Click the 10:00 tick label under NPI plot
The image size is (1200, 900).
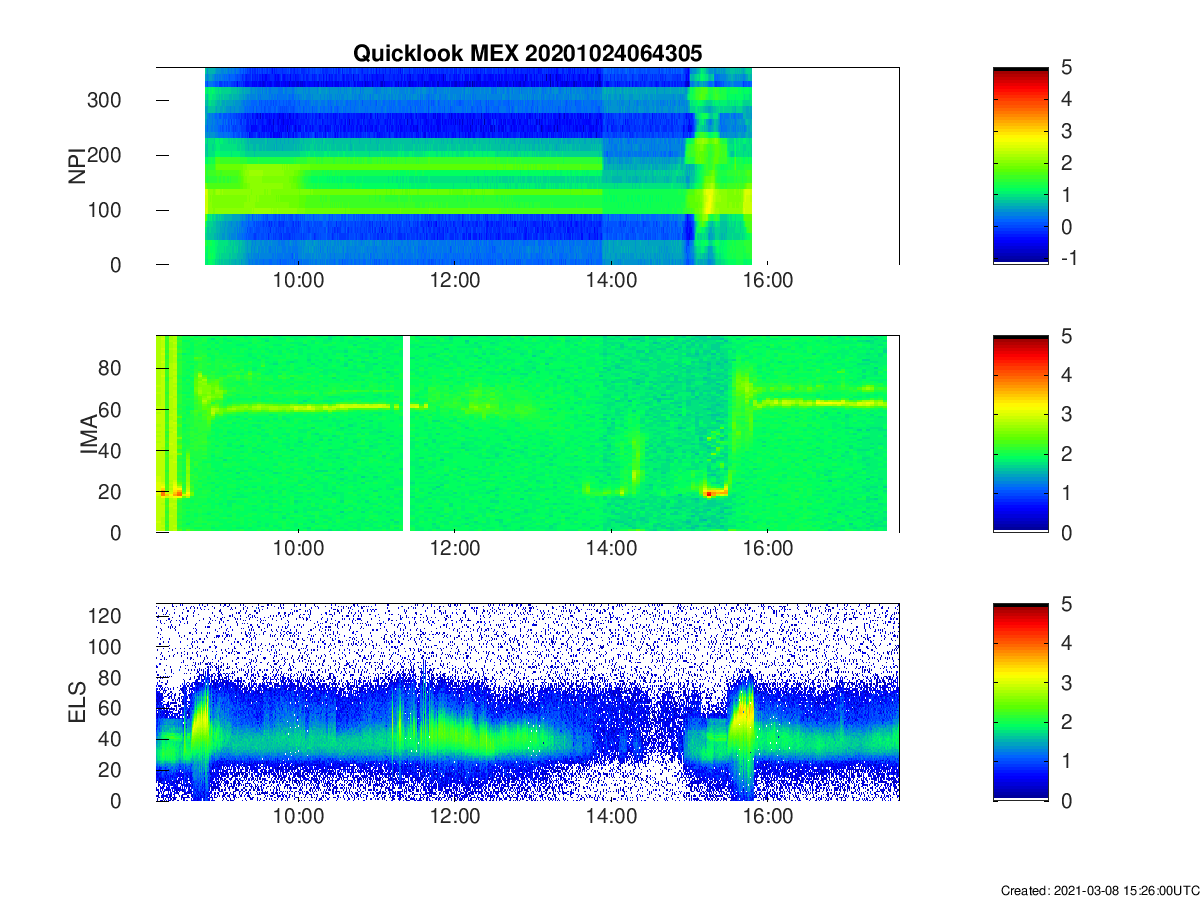coord(298,282)
